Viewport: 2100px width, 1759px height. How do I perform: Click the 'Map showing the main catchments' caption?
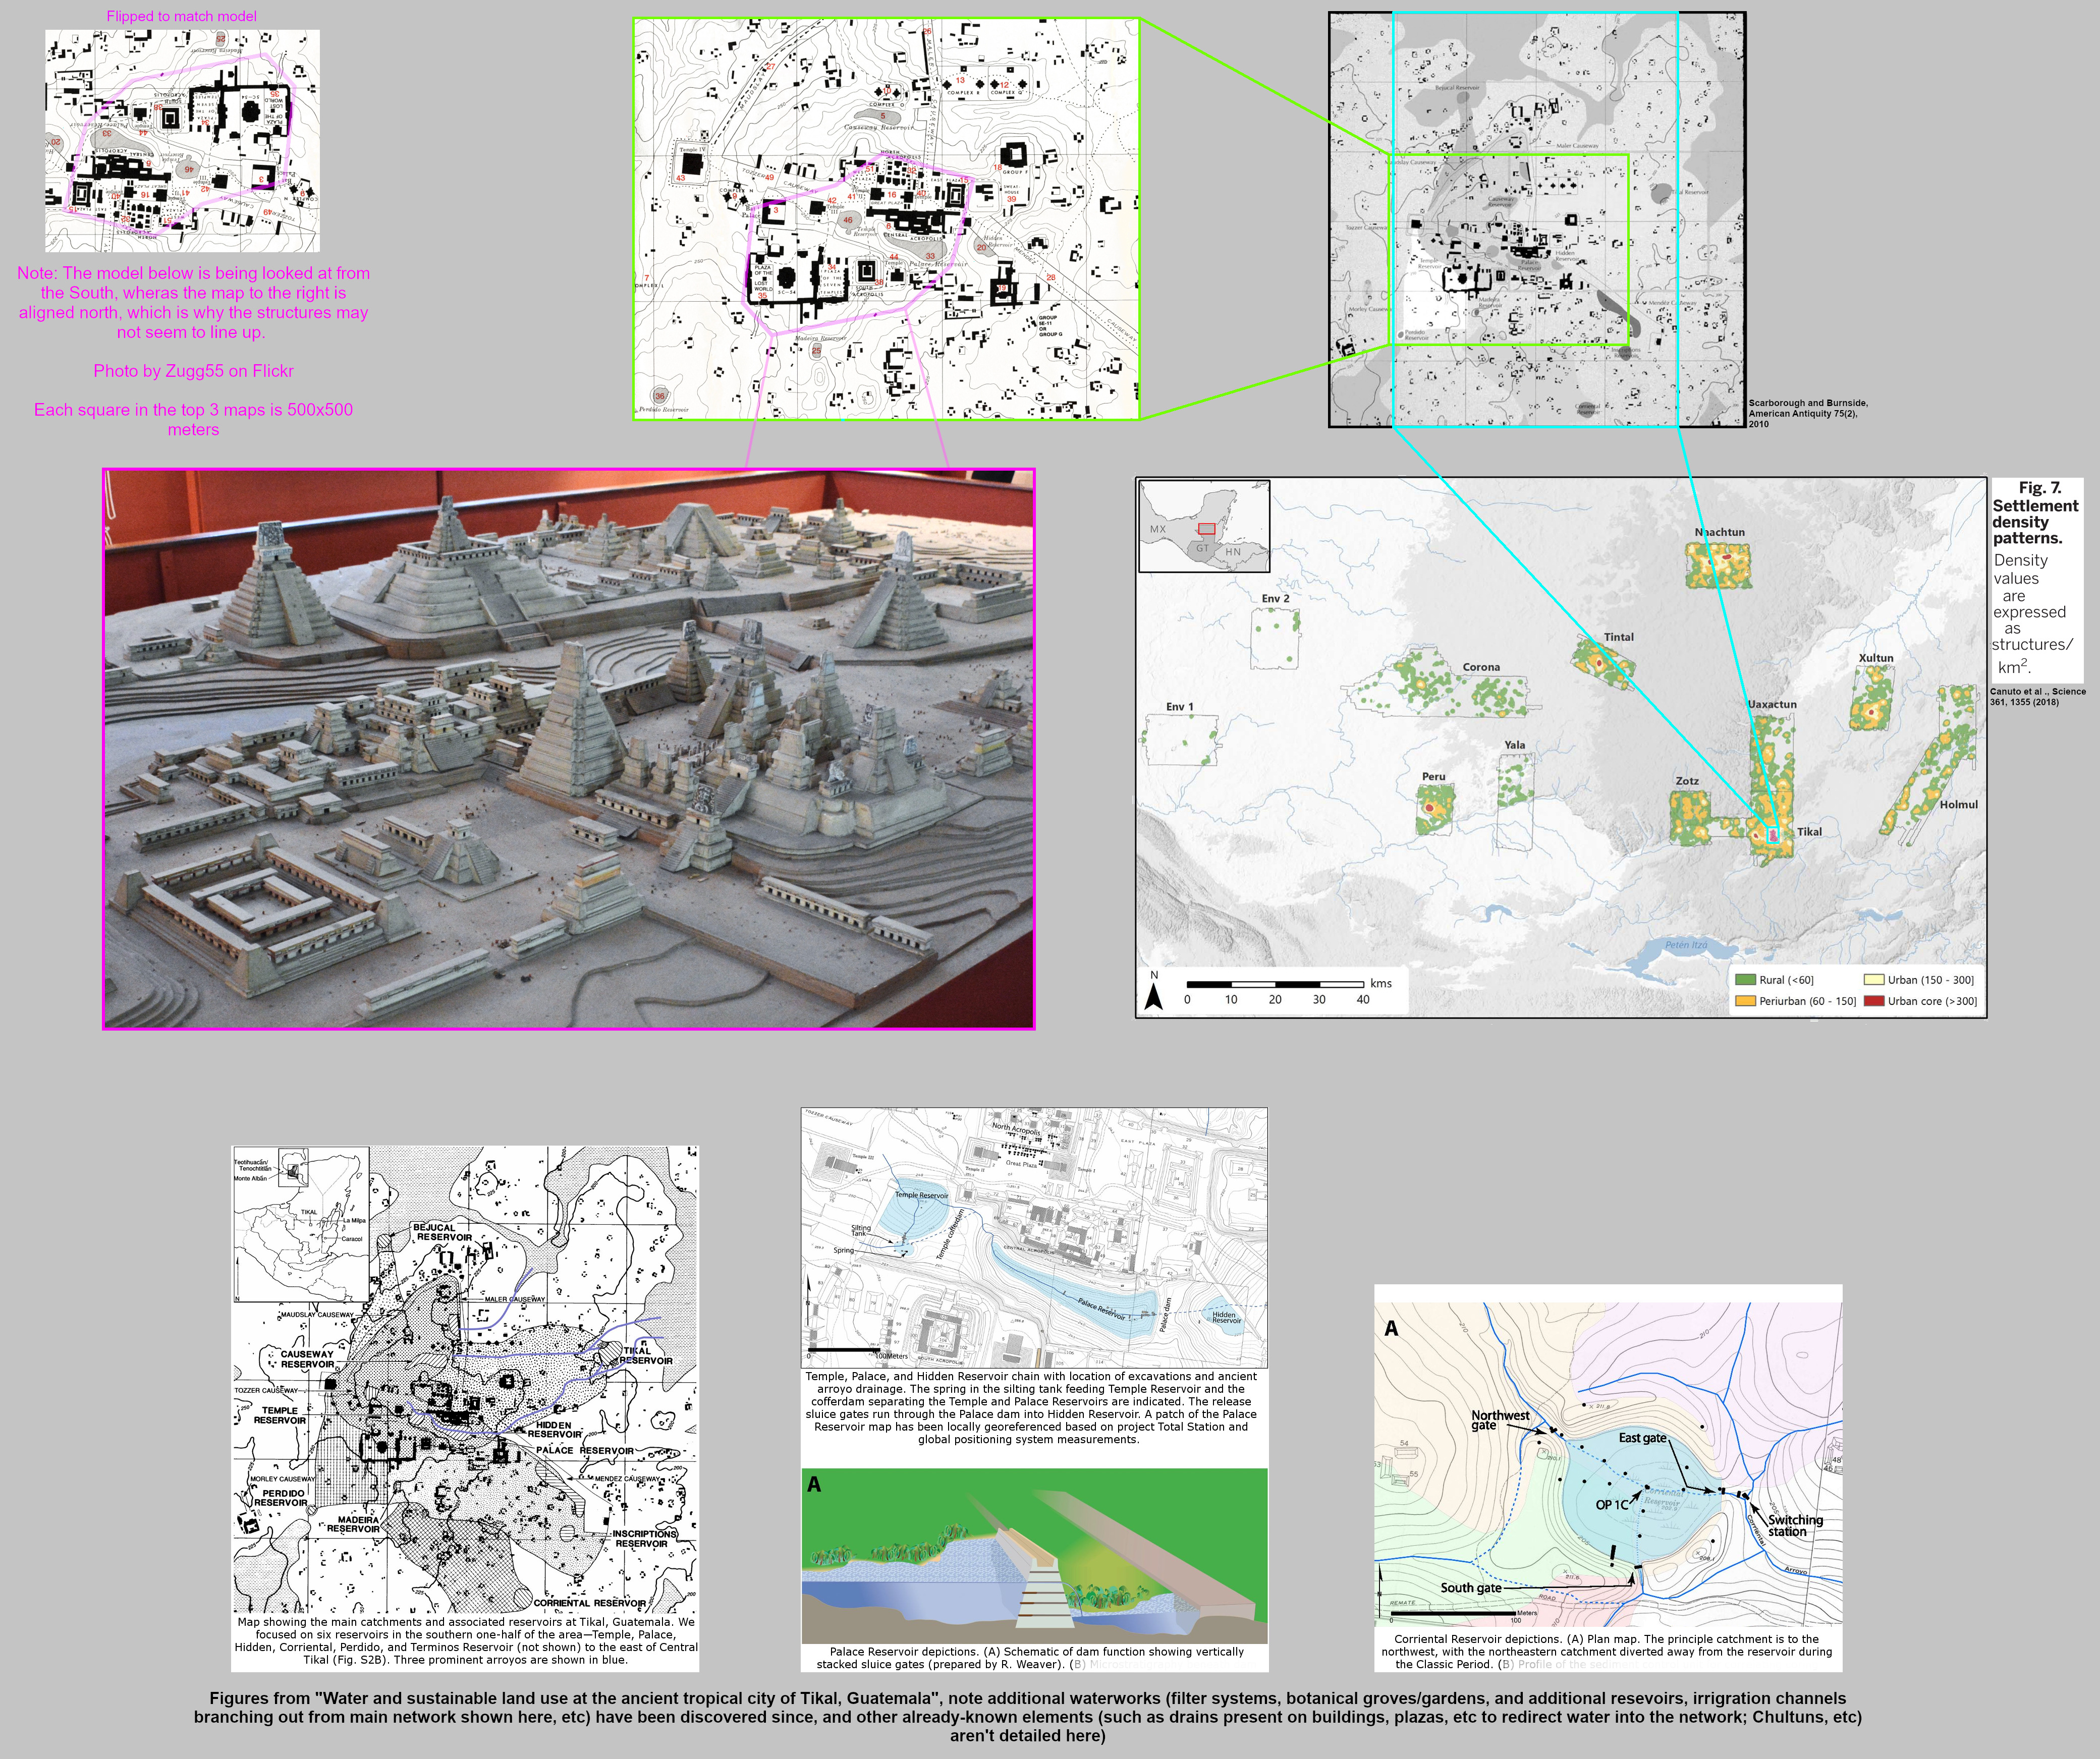point(466,1640)
